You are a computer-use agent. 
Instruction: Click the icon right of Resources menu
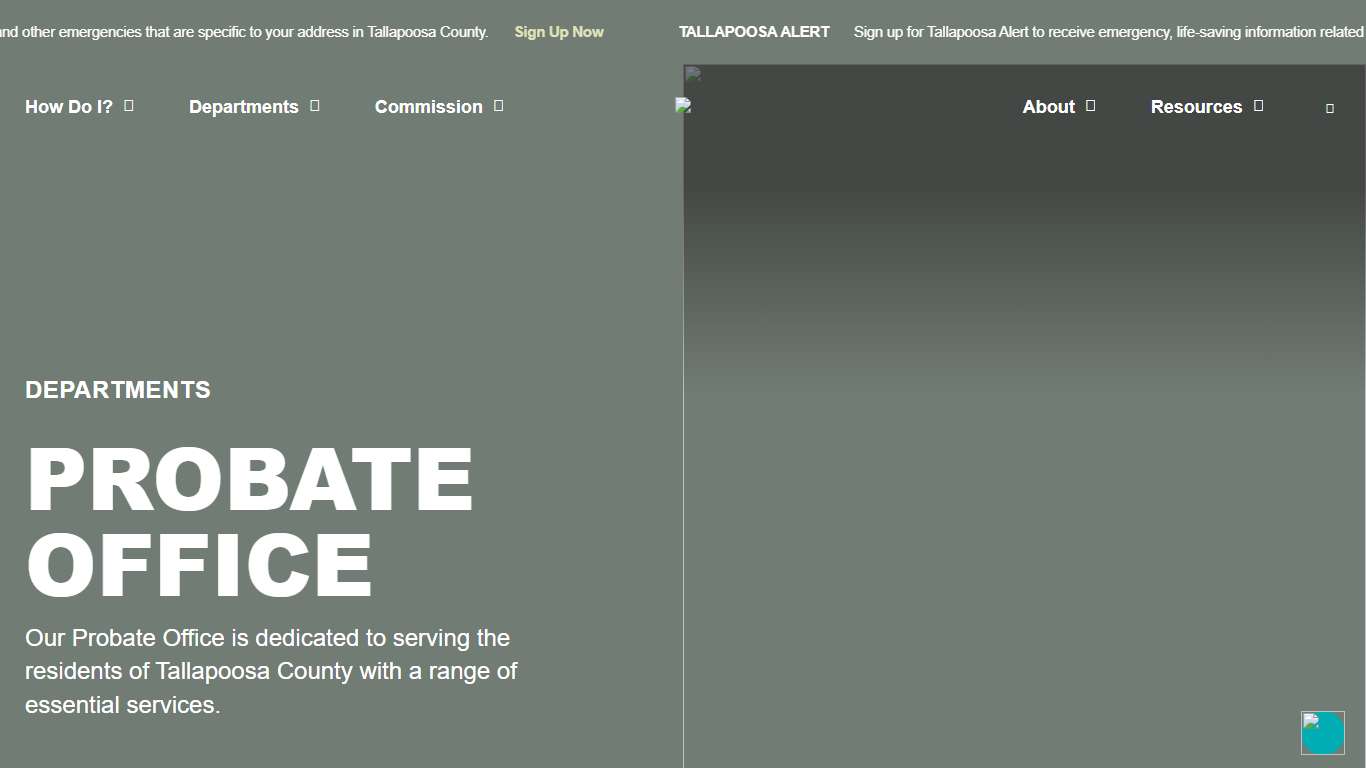pyautogui.click(x=1330, y=108)
